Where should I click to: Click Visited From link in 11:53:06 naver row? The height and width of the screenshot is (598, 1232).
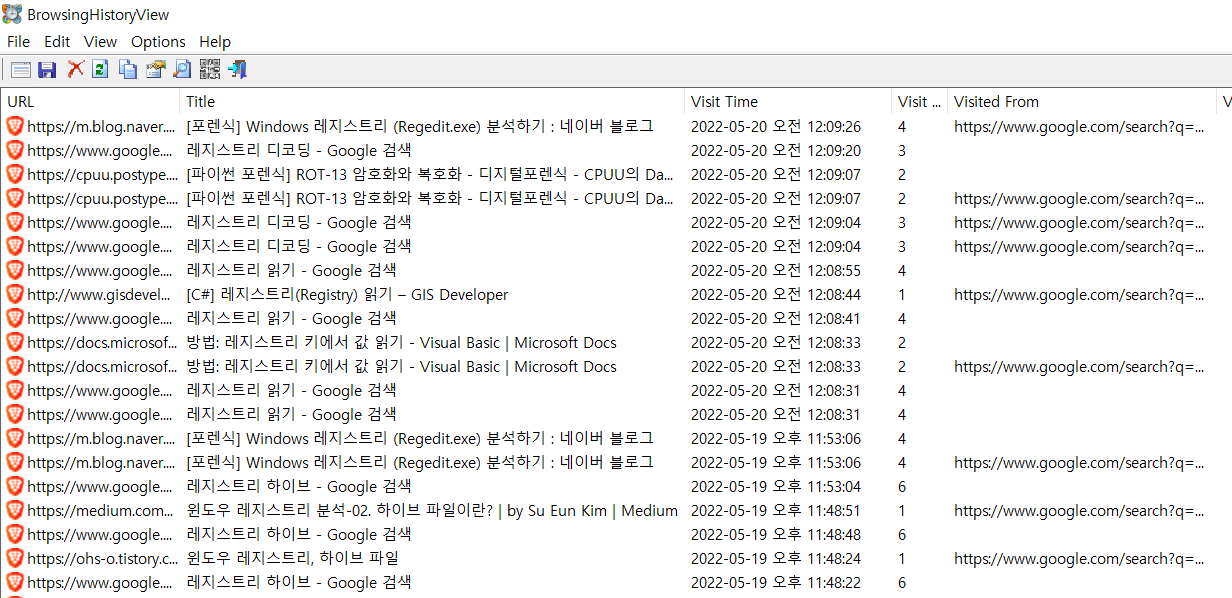pos(1079,462)
